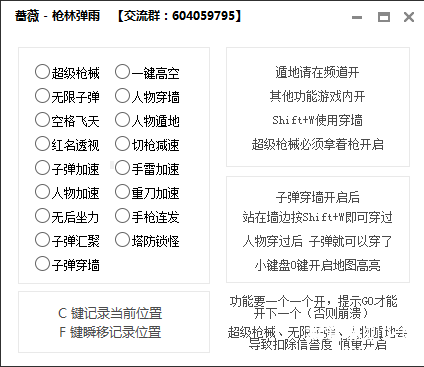The width and height of the screenshot is (424, 367).
Task: Click the Shift+W使用穿墙 hint line
Action: tap(317, 120)
